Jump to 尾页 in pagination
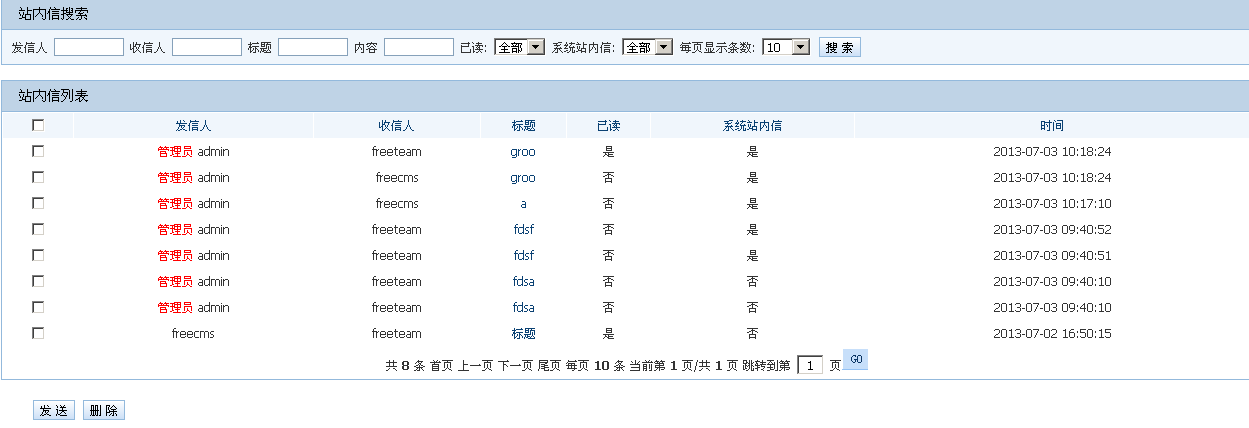Viewport: 1249px width, 428px height. 549,366
